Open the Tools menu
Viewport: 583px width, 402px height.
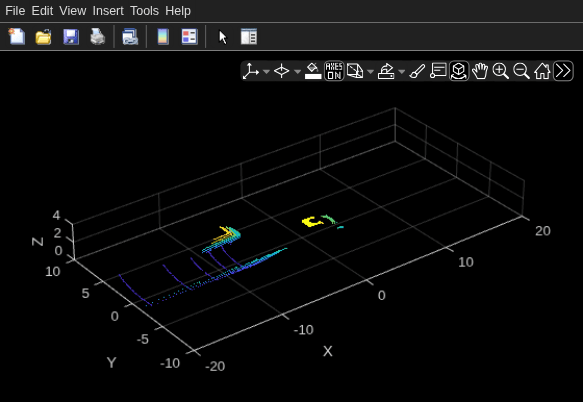point(144,11)
